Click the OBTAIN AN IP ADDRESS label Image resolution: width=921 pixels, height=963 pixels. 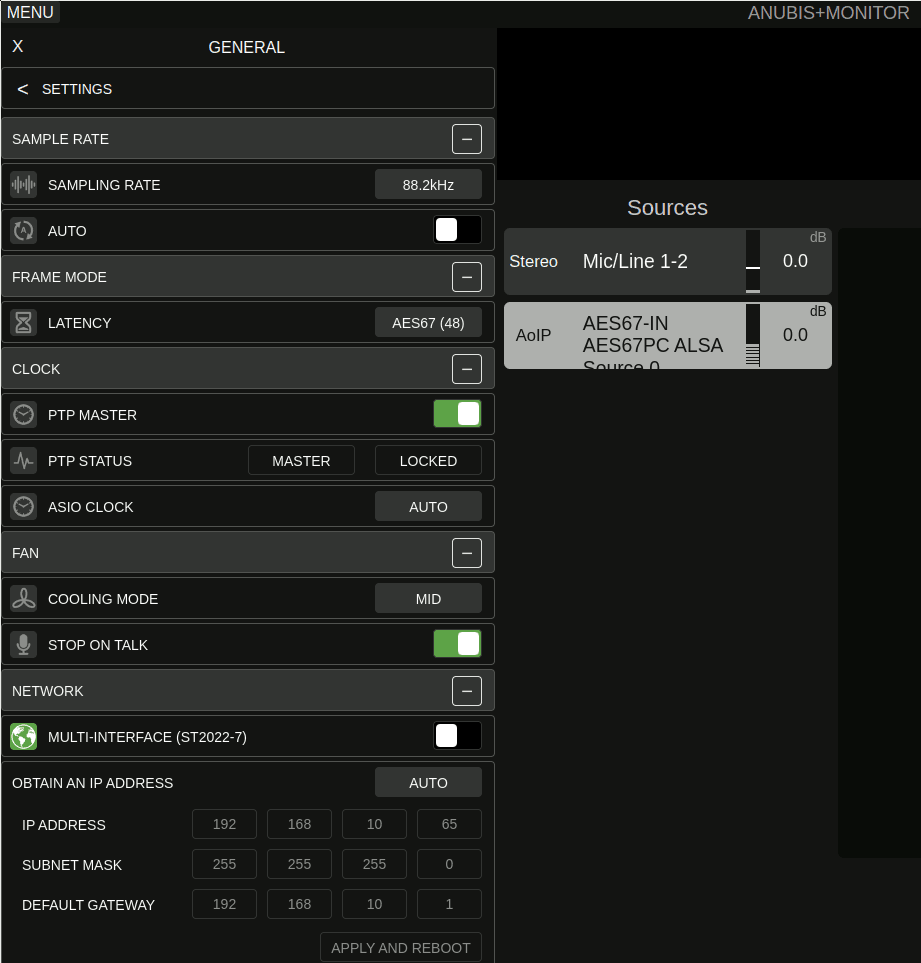(93, 783)
